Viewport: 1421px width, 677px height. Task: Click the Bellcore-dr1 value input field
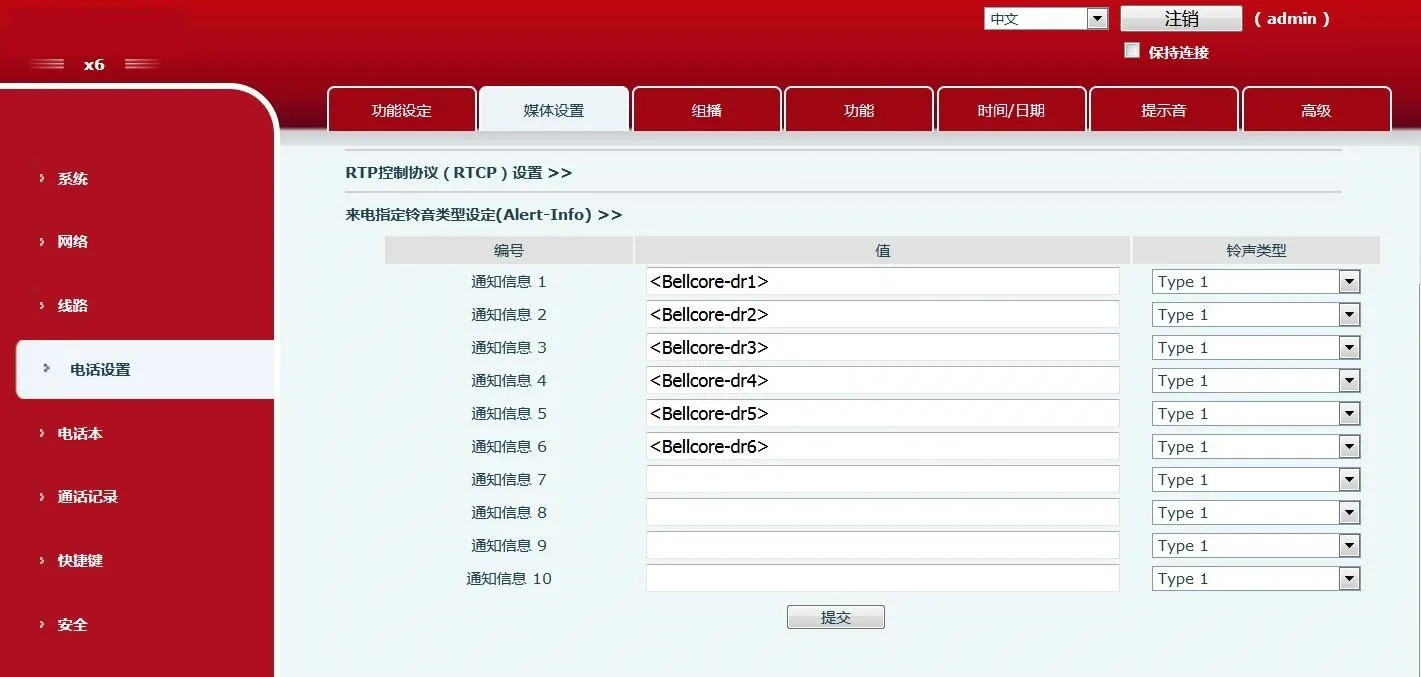(x=882, y=281)
